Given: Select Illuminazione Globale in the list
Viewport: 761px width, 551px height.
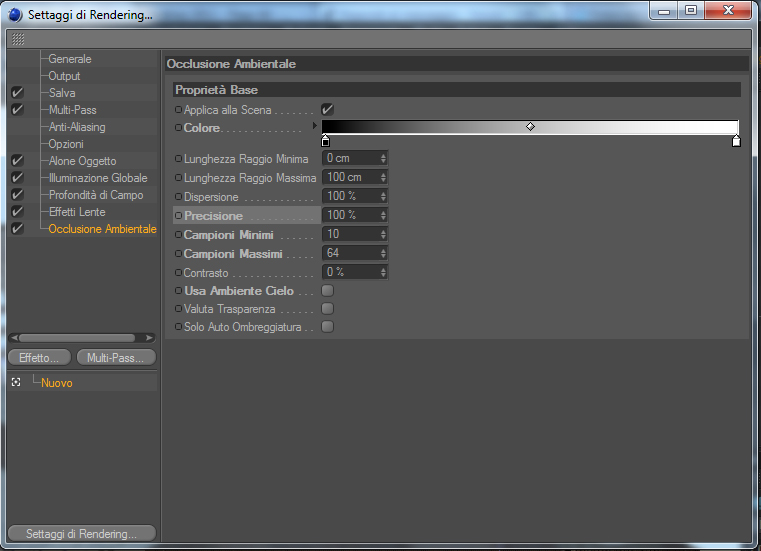Looking at the screenshot, I should 98,178.
